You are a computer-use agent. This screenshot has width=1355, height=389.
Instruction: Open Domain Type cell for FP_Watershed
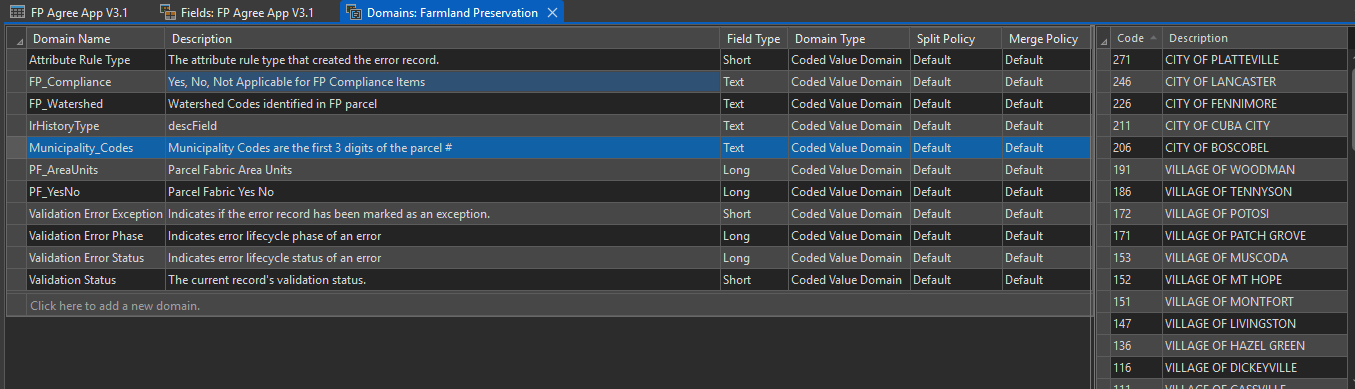coord(848,104)
